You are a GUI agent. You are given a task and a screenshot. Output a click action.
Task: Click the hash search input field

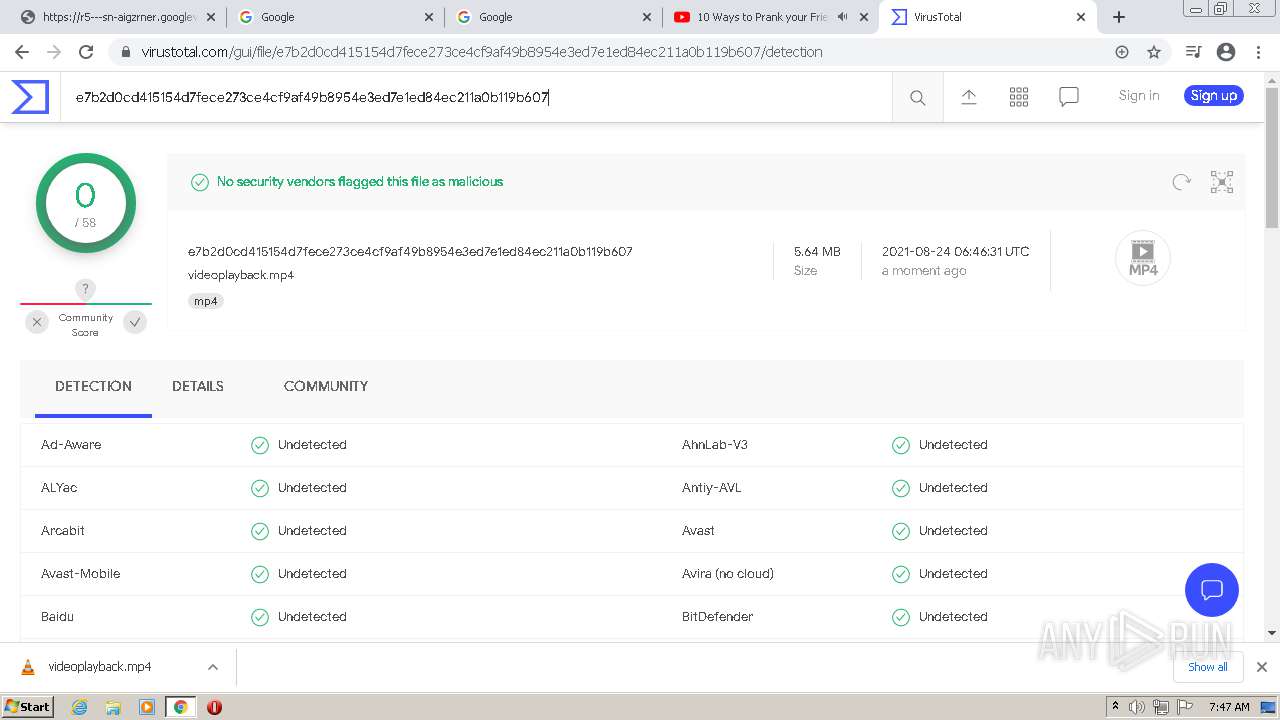tap(476, 97)
